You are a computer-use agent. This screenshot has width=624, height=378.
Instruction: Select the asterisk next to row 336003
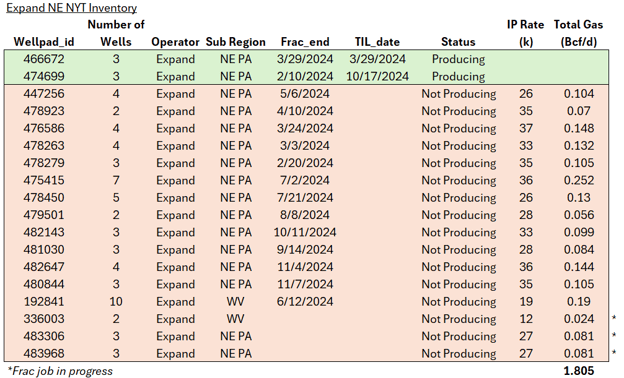(614, 318)
